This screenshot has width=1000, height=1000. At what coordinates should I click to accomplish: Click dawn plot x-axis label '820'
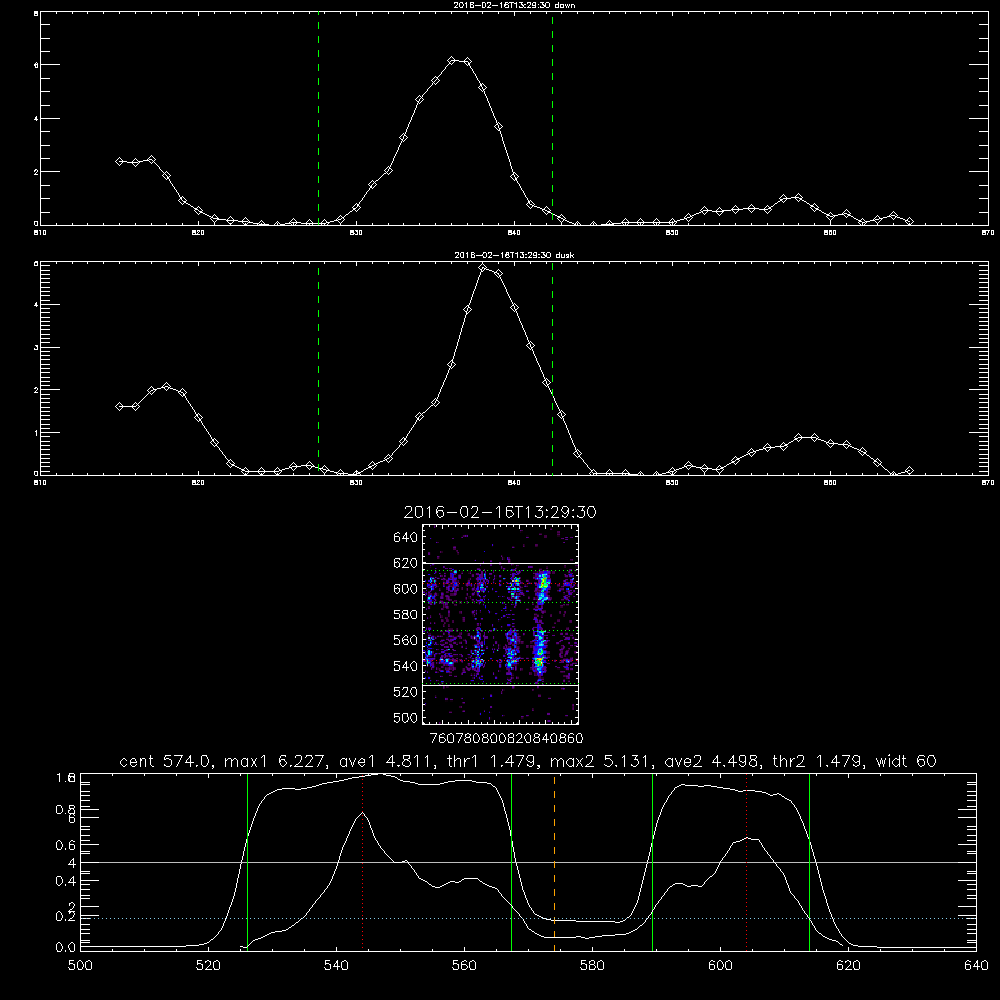pyautogui.click(x=198, y=233)
